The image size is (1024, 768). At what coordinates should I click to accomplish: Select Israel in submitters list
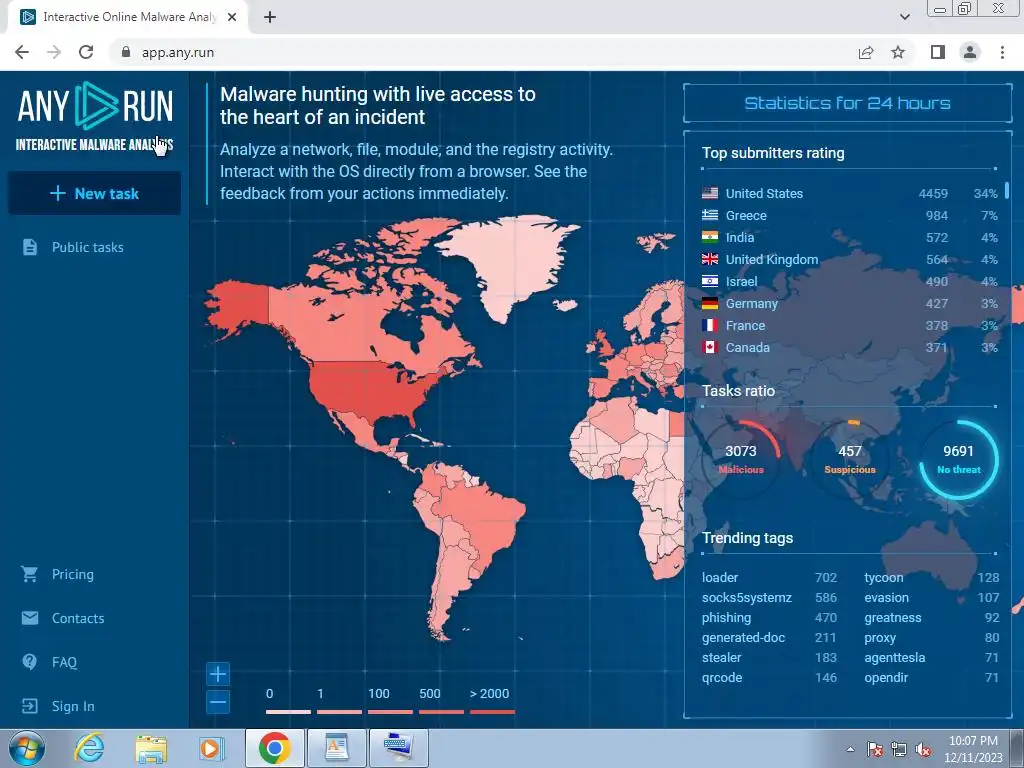pos(849,281)
